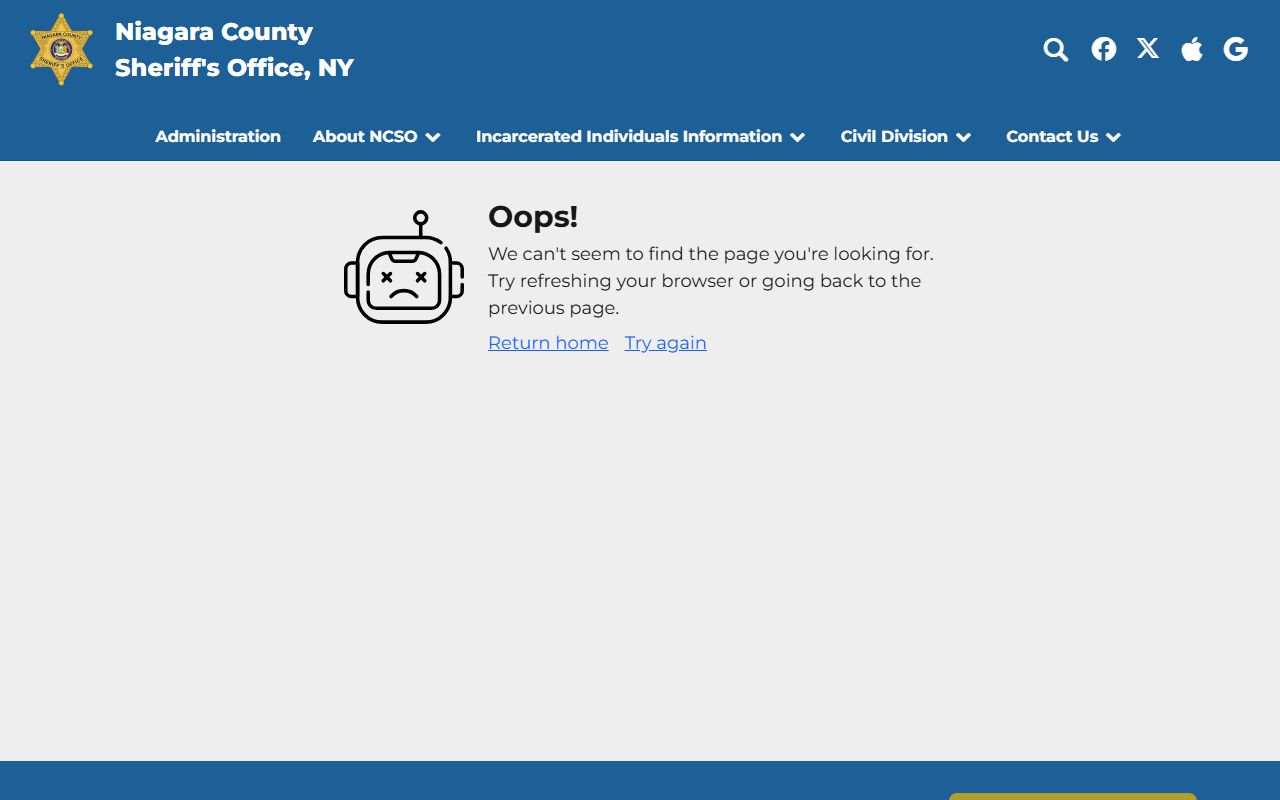Click the Niagara County Sheriff's Office title
The height and width of the screenshot is (800, 1280).
234,49
